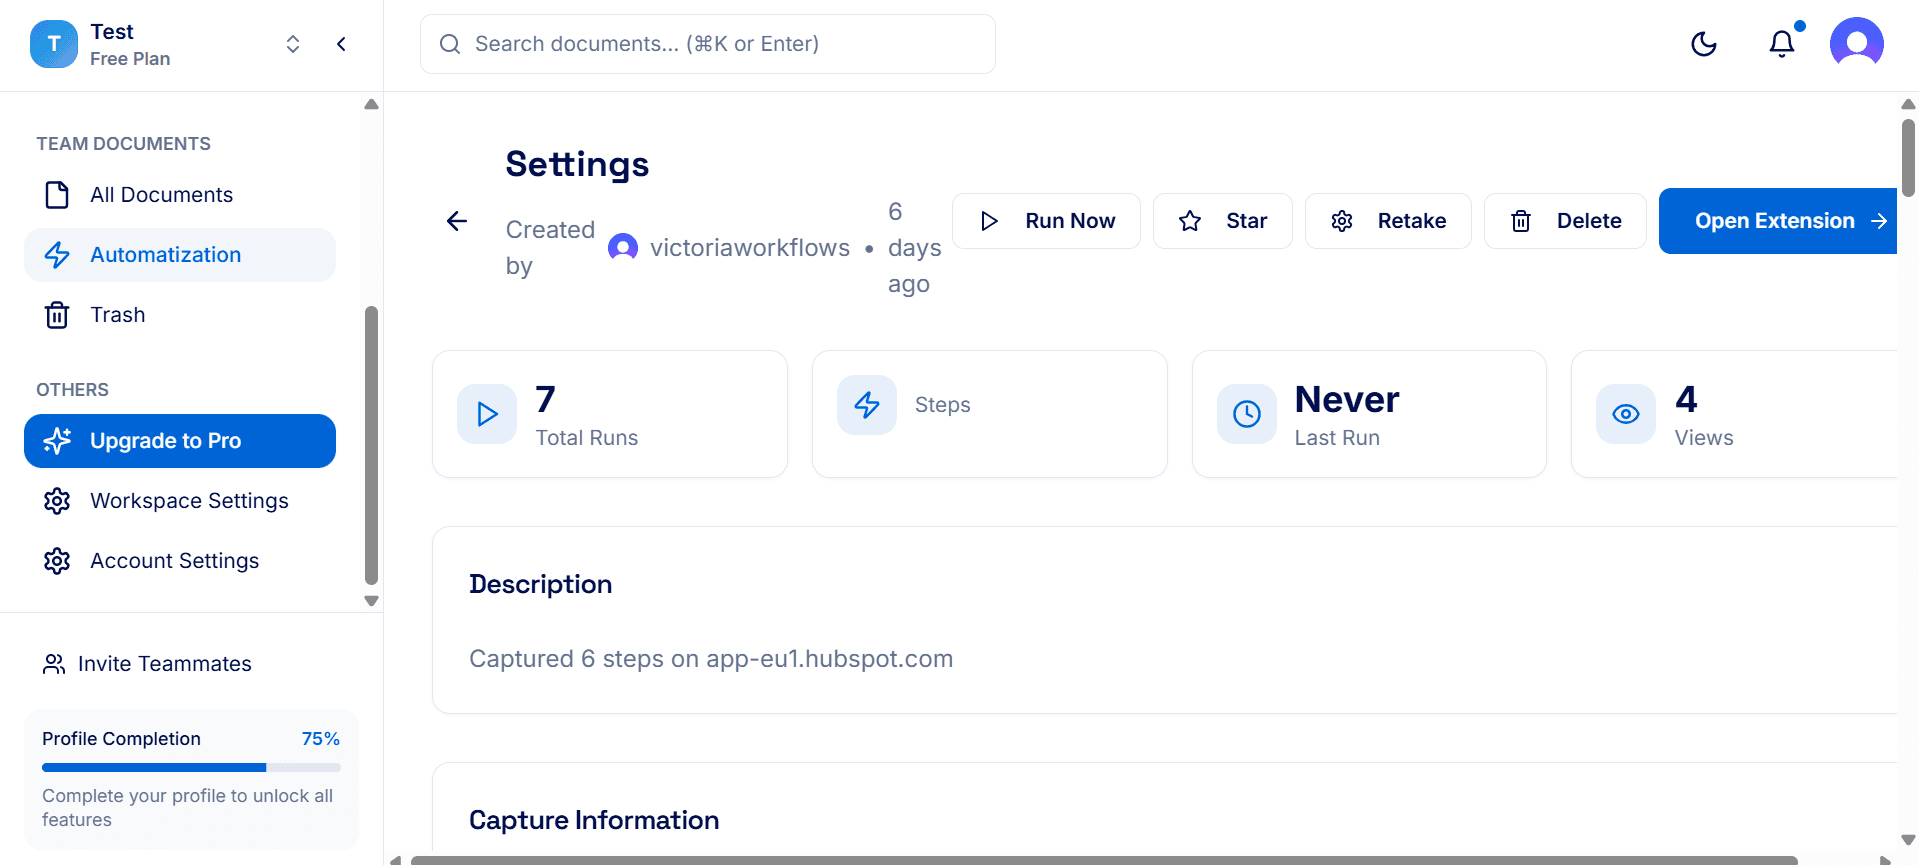Expand the workspace switcher chevrons
This screenshot has width=1919, height=865.
pos(293,44)
